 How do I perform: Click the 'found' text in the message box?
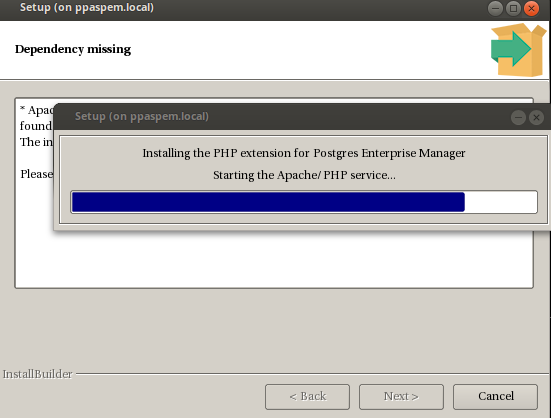tap(36, 126)
